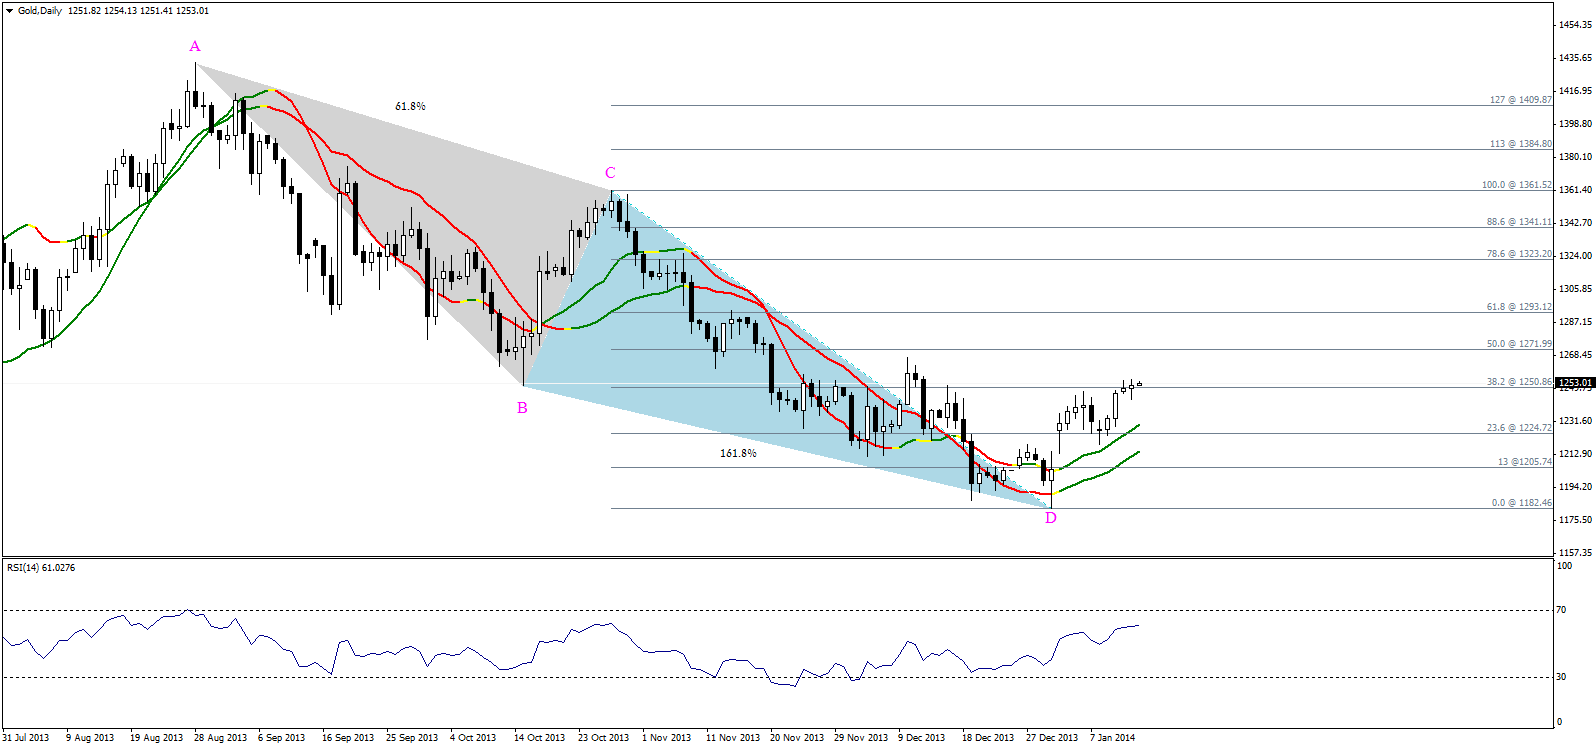Viewport: 1596px width, 746px height.
Task: Click date label 25 Sep 2013
Action: point(412,738)
